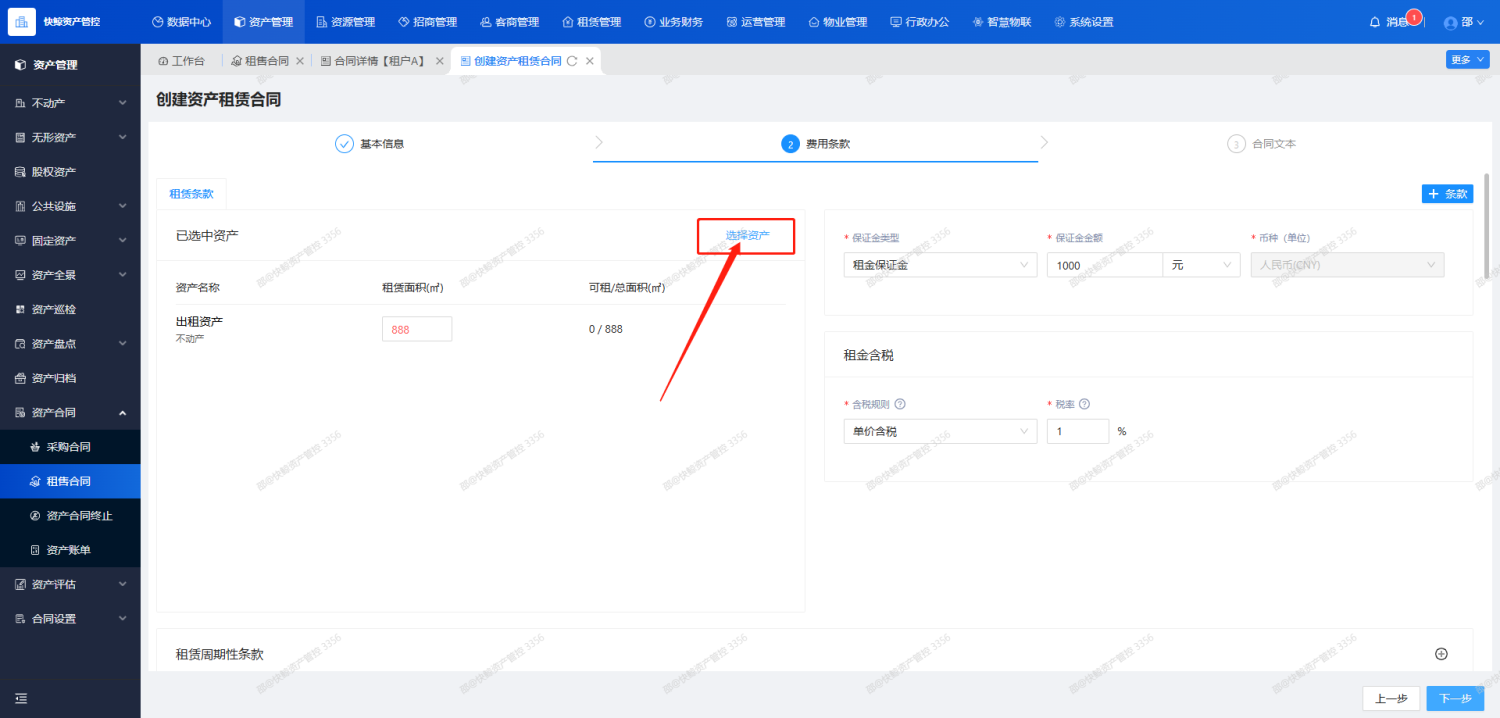
Task: Open the 运营管理 top menu
Action: pos(755,22)
